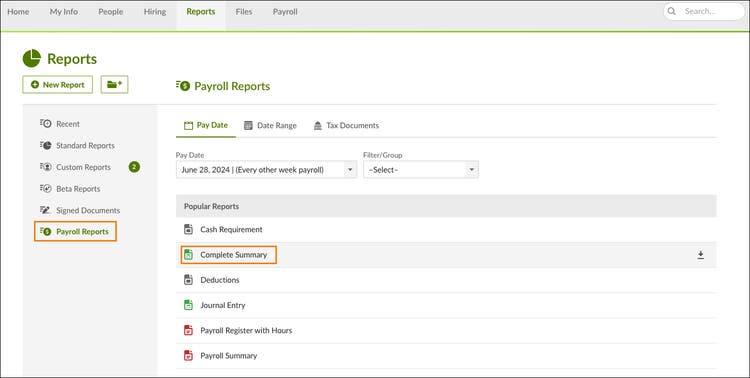Click the Tax Documents building icon

318,125
